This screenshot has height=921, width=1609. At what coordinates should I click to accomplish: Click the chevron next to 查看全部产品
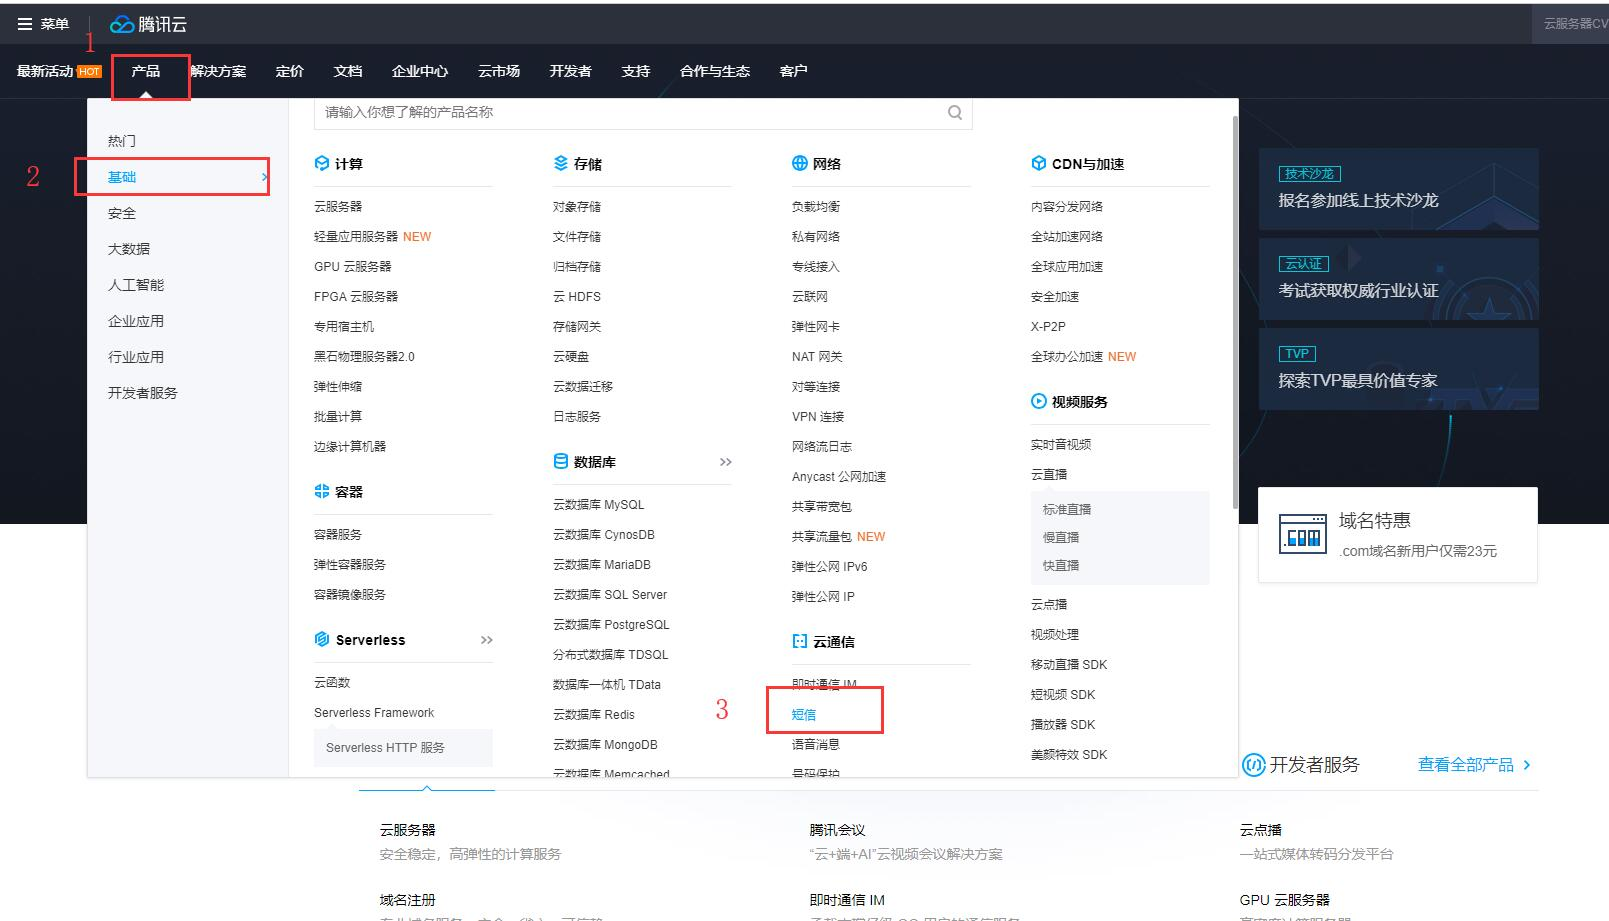(x=1526, y=765)
